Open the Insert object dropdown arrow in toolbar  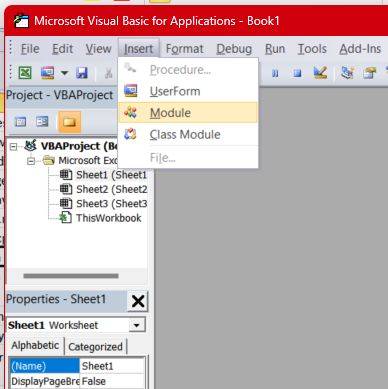click(65, 73)
